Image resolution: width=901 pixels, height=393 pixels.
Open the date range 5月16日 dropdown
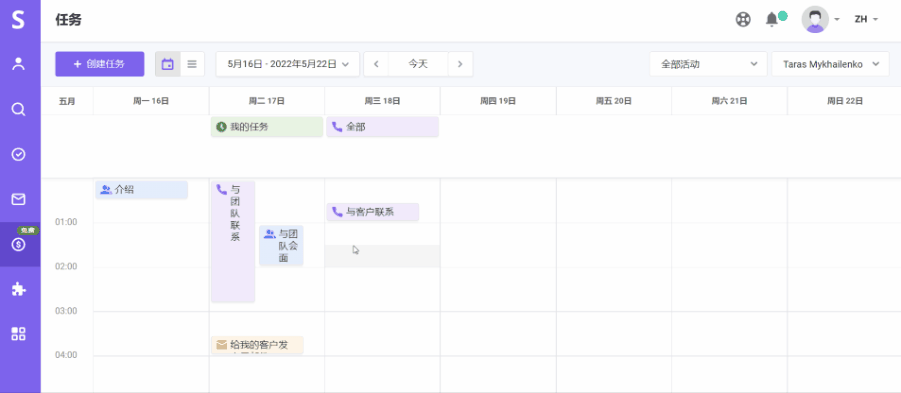pyautogui.click(x=288, y=64)
